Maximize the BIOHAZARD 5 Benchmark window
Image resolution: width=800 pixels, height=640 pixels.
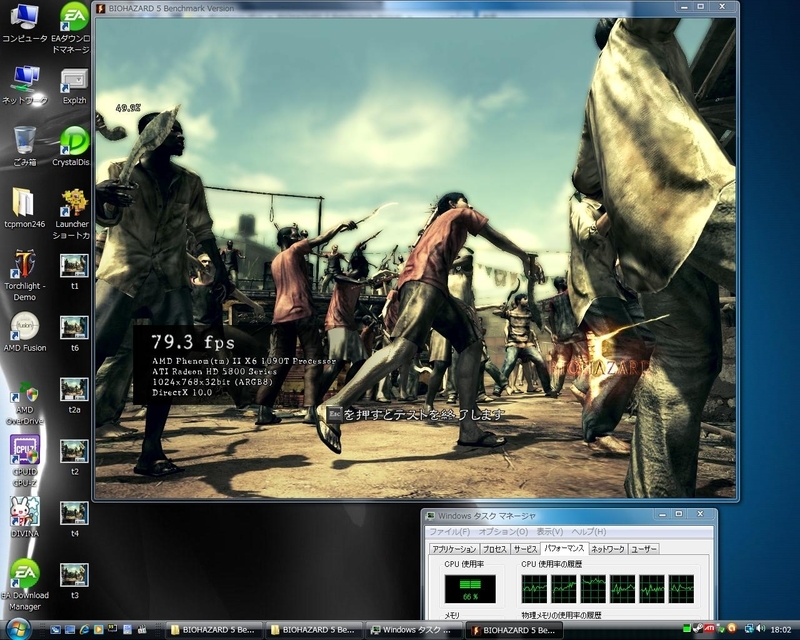point(701,7)
